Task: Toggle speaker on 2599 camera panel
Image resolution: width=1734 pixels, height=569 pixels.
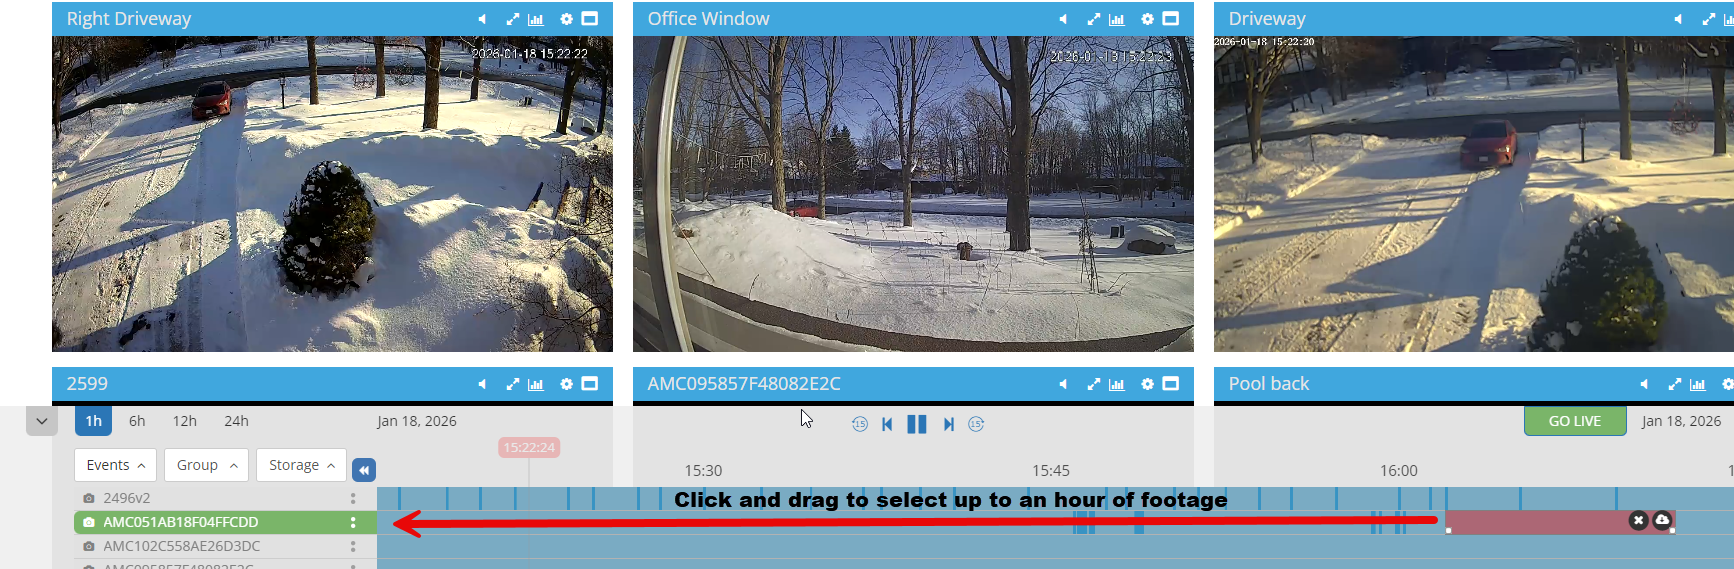Action: pyautogui.click(x=482, y=384)
